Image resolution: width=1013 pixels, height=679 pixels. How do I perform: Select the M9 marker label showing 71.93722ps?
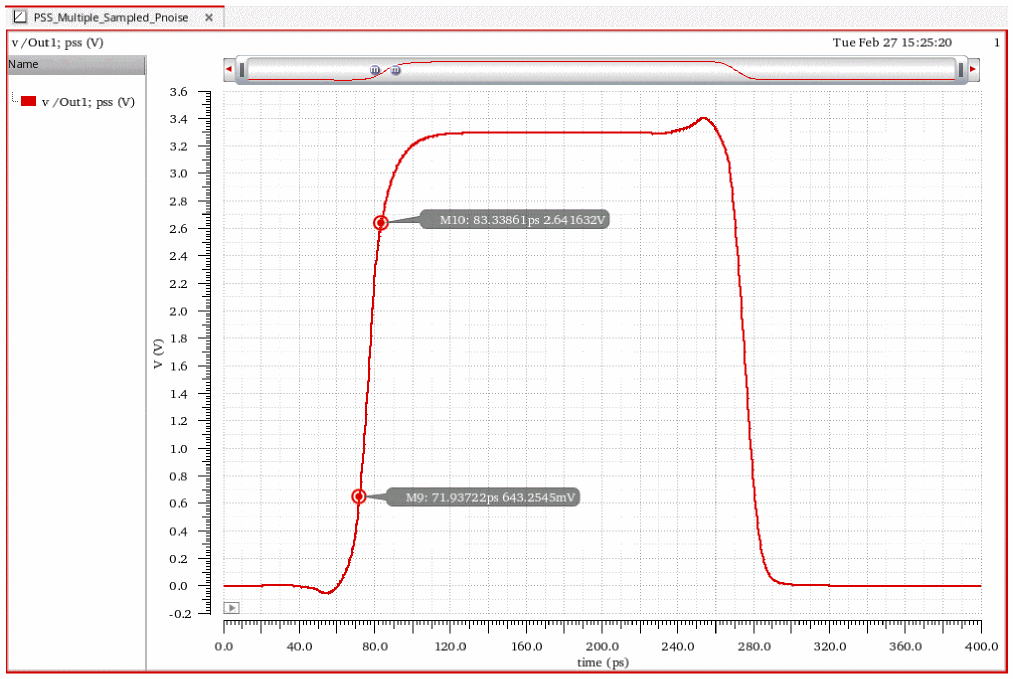(x=491, y=497)
